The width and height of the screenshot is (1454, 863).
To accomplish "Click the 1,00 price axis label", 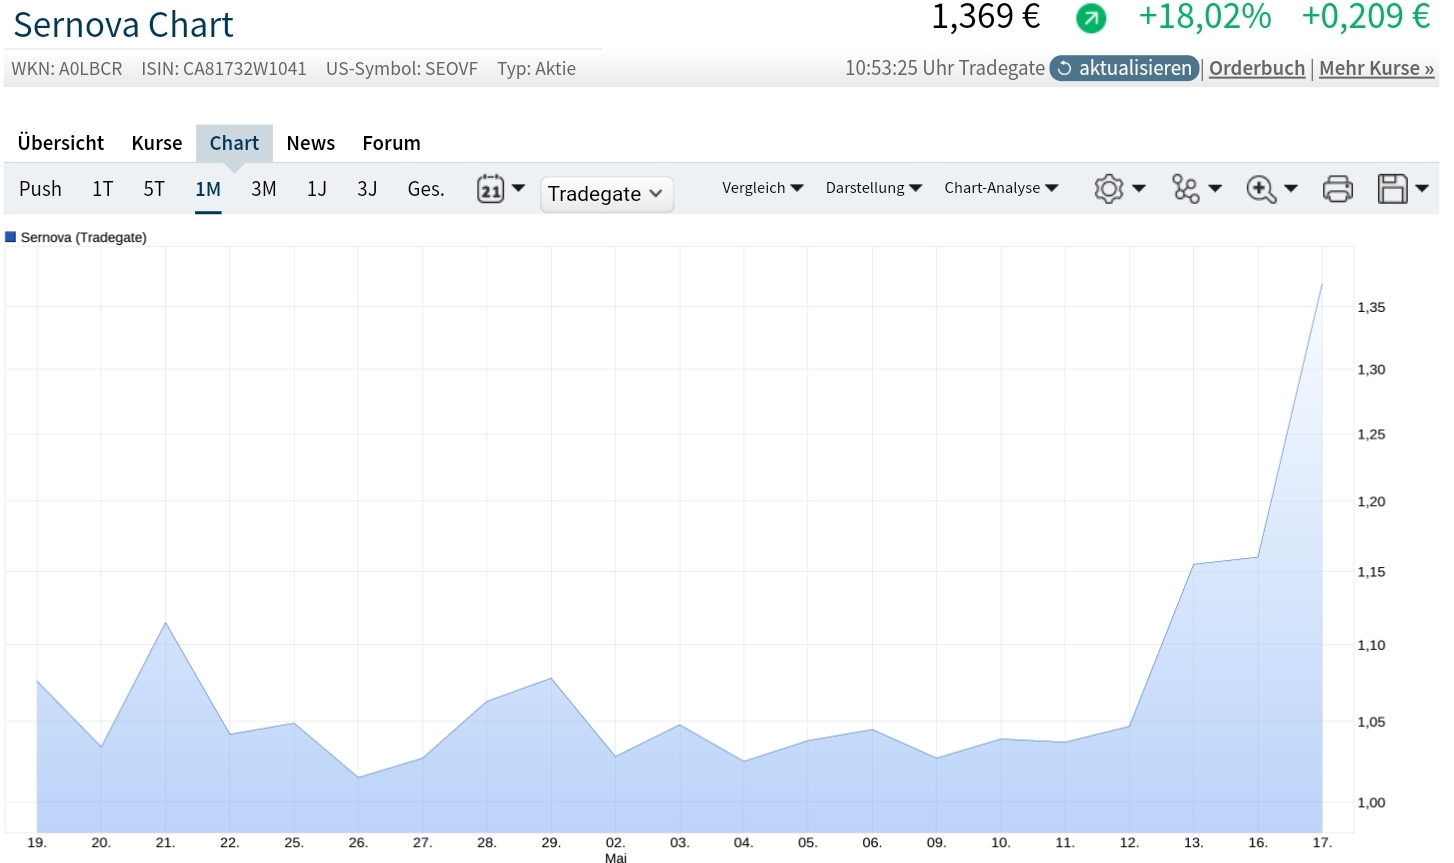I will pos(1371,802).
